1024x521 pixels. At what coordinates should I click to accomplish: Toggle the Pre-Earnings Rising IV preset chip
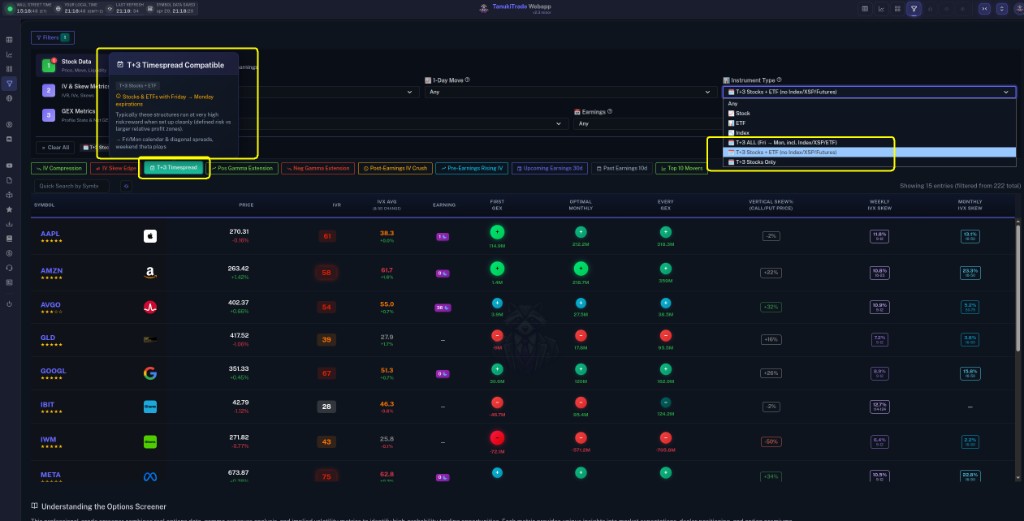pos(472,168)
